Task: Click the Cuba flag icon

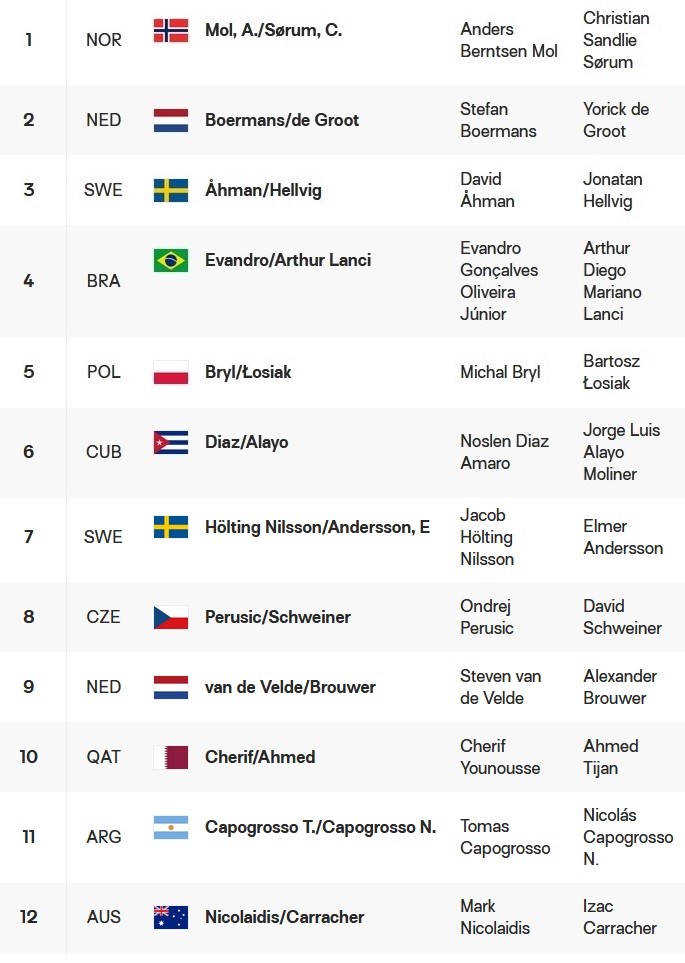Action: pos(171,442)
